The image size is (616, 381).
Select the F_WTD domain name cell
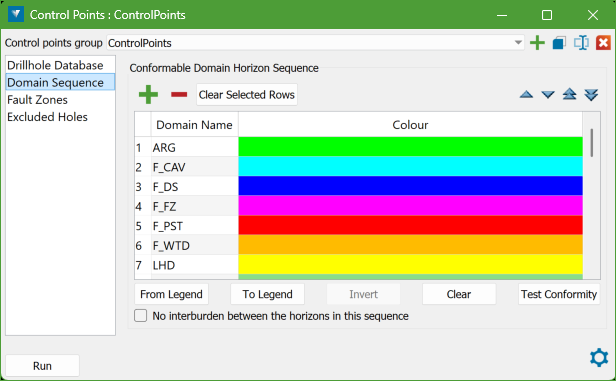[x=194, y=245]
